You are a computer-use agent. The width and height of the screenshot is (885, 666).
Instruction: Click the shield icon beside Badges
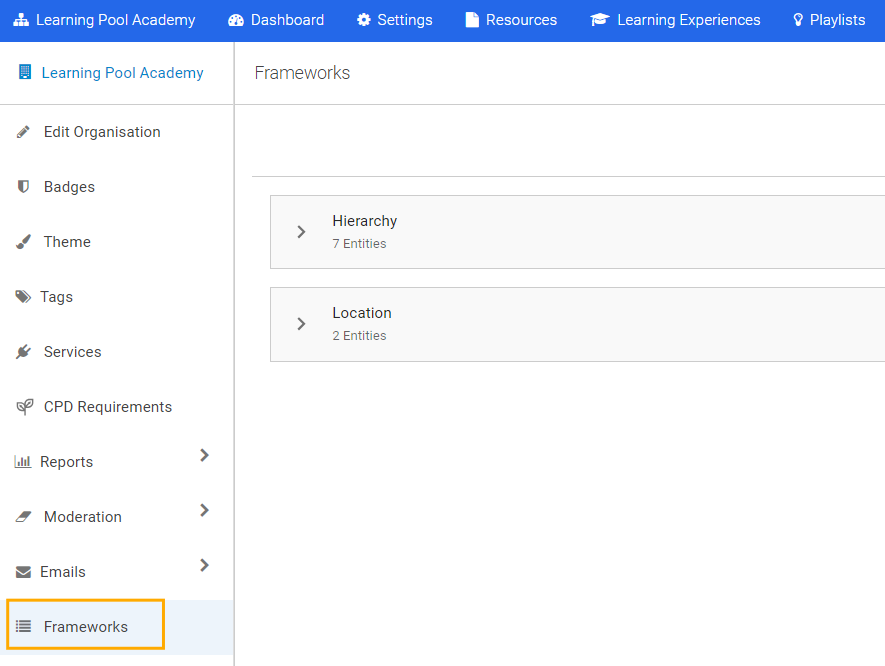click(x=22, y=186)
